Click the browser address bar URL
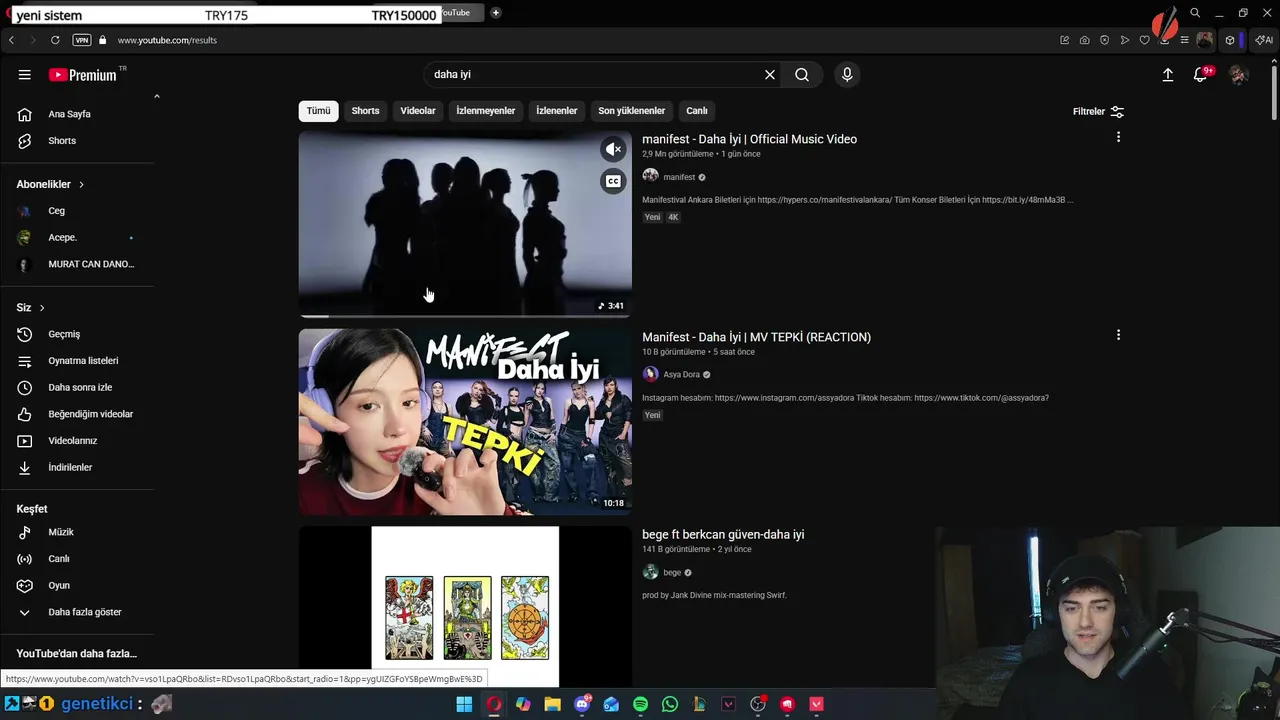This screenshot has height=720, width=1280. pyautogui.click(x=167, y=40)
